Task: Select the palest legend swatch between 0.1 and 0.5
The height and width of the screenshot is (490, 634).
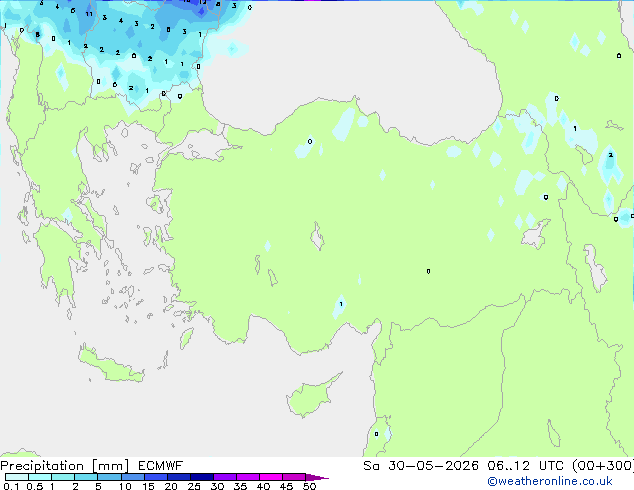Action: pos(17,477)
